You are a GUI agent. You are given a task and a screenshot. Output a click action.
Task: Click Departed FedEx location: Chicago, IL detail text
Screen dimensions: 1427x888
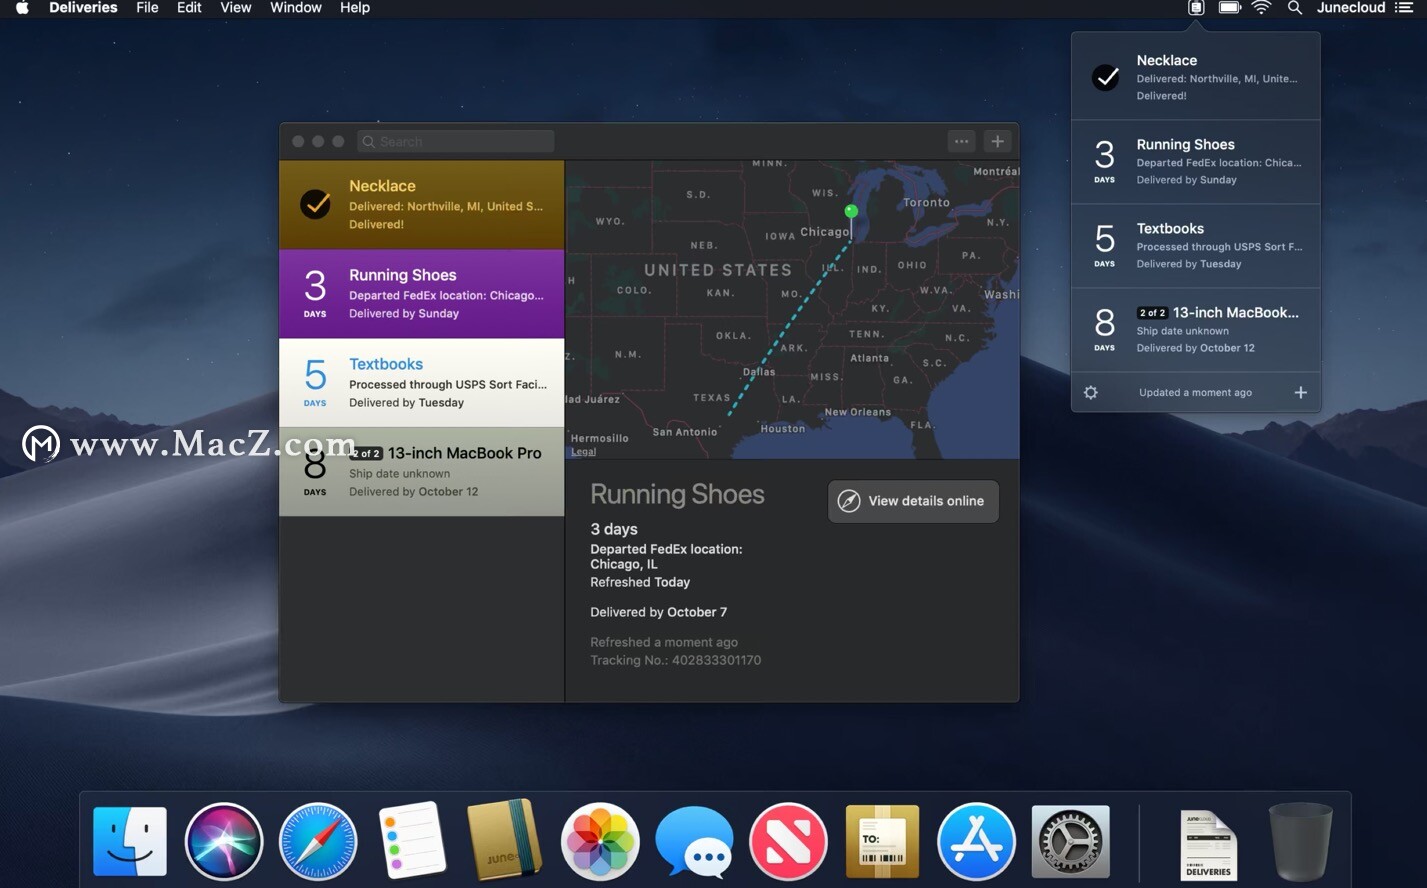pos(666,556)
